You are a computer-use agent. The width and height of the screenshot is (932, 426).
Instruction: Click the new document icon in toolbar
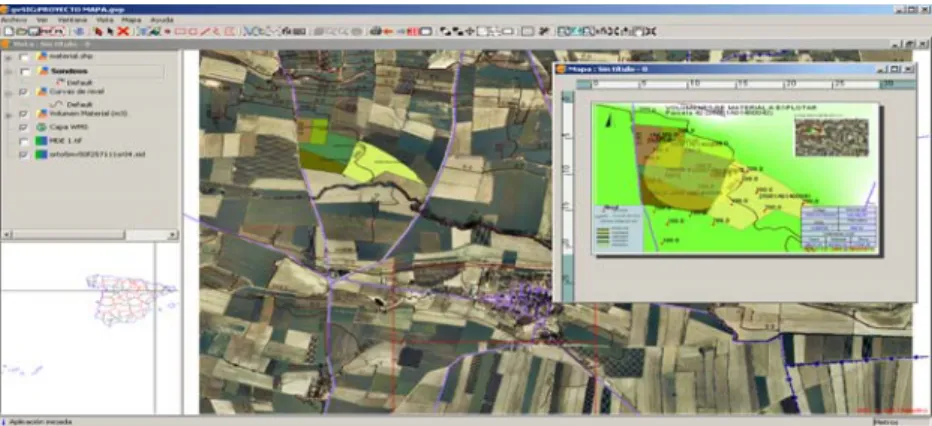(x=8, y=31)
